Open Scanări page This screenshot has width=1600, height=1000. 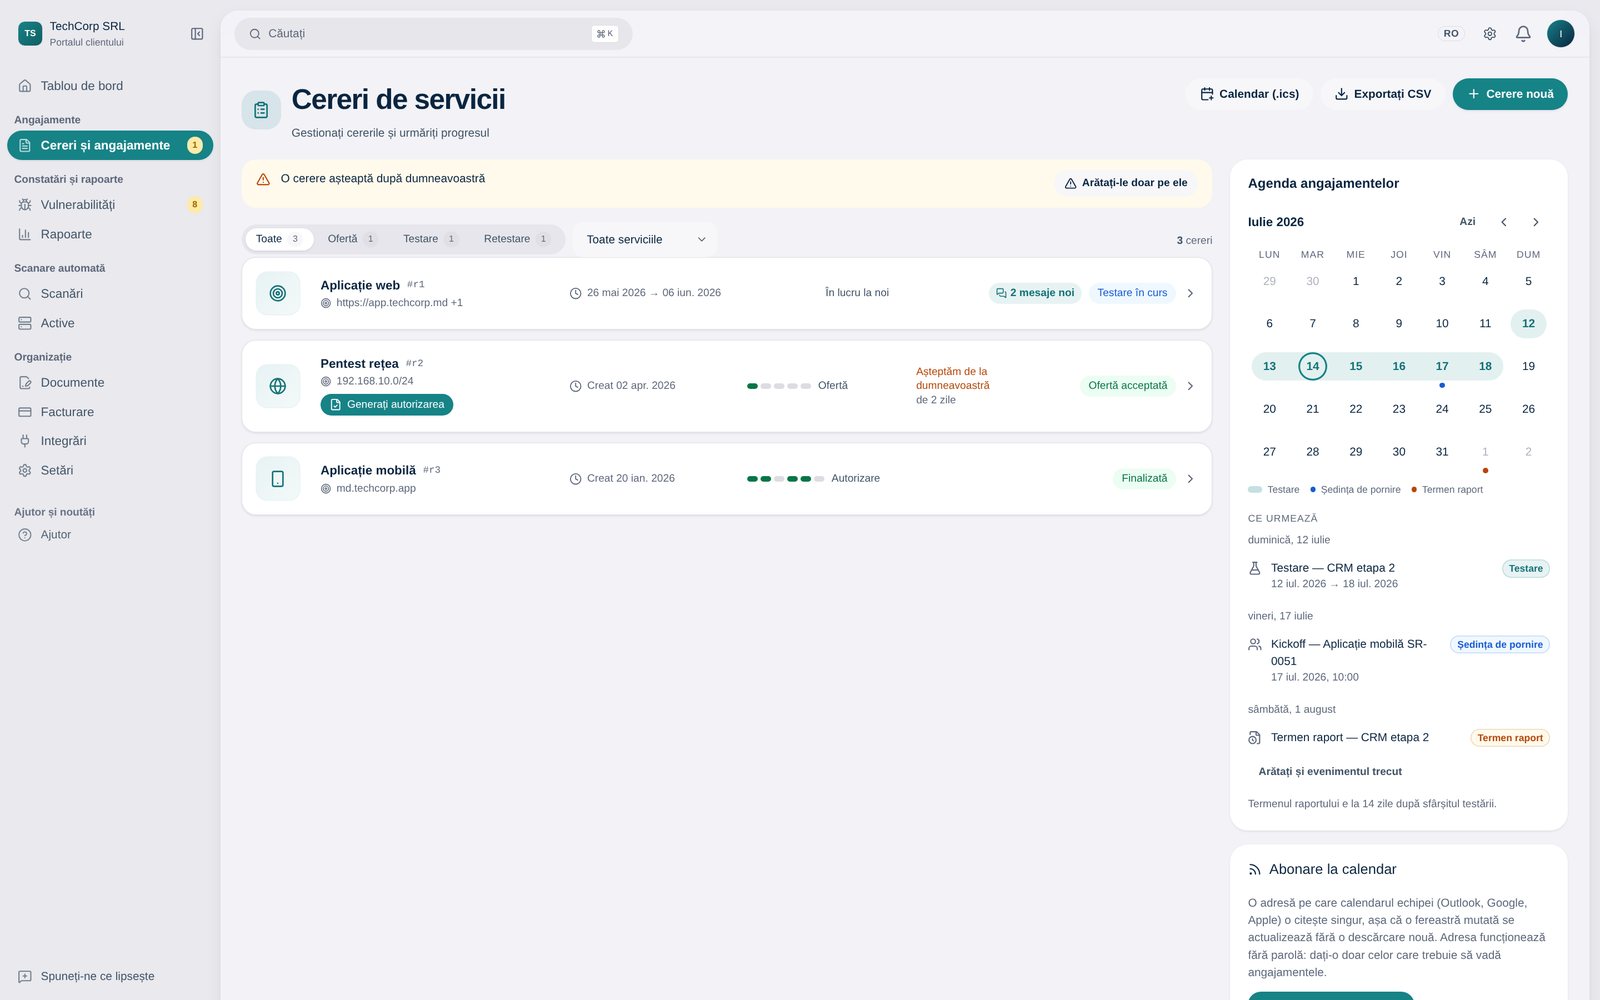(110, 294)
